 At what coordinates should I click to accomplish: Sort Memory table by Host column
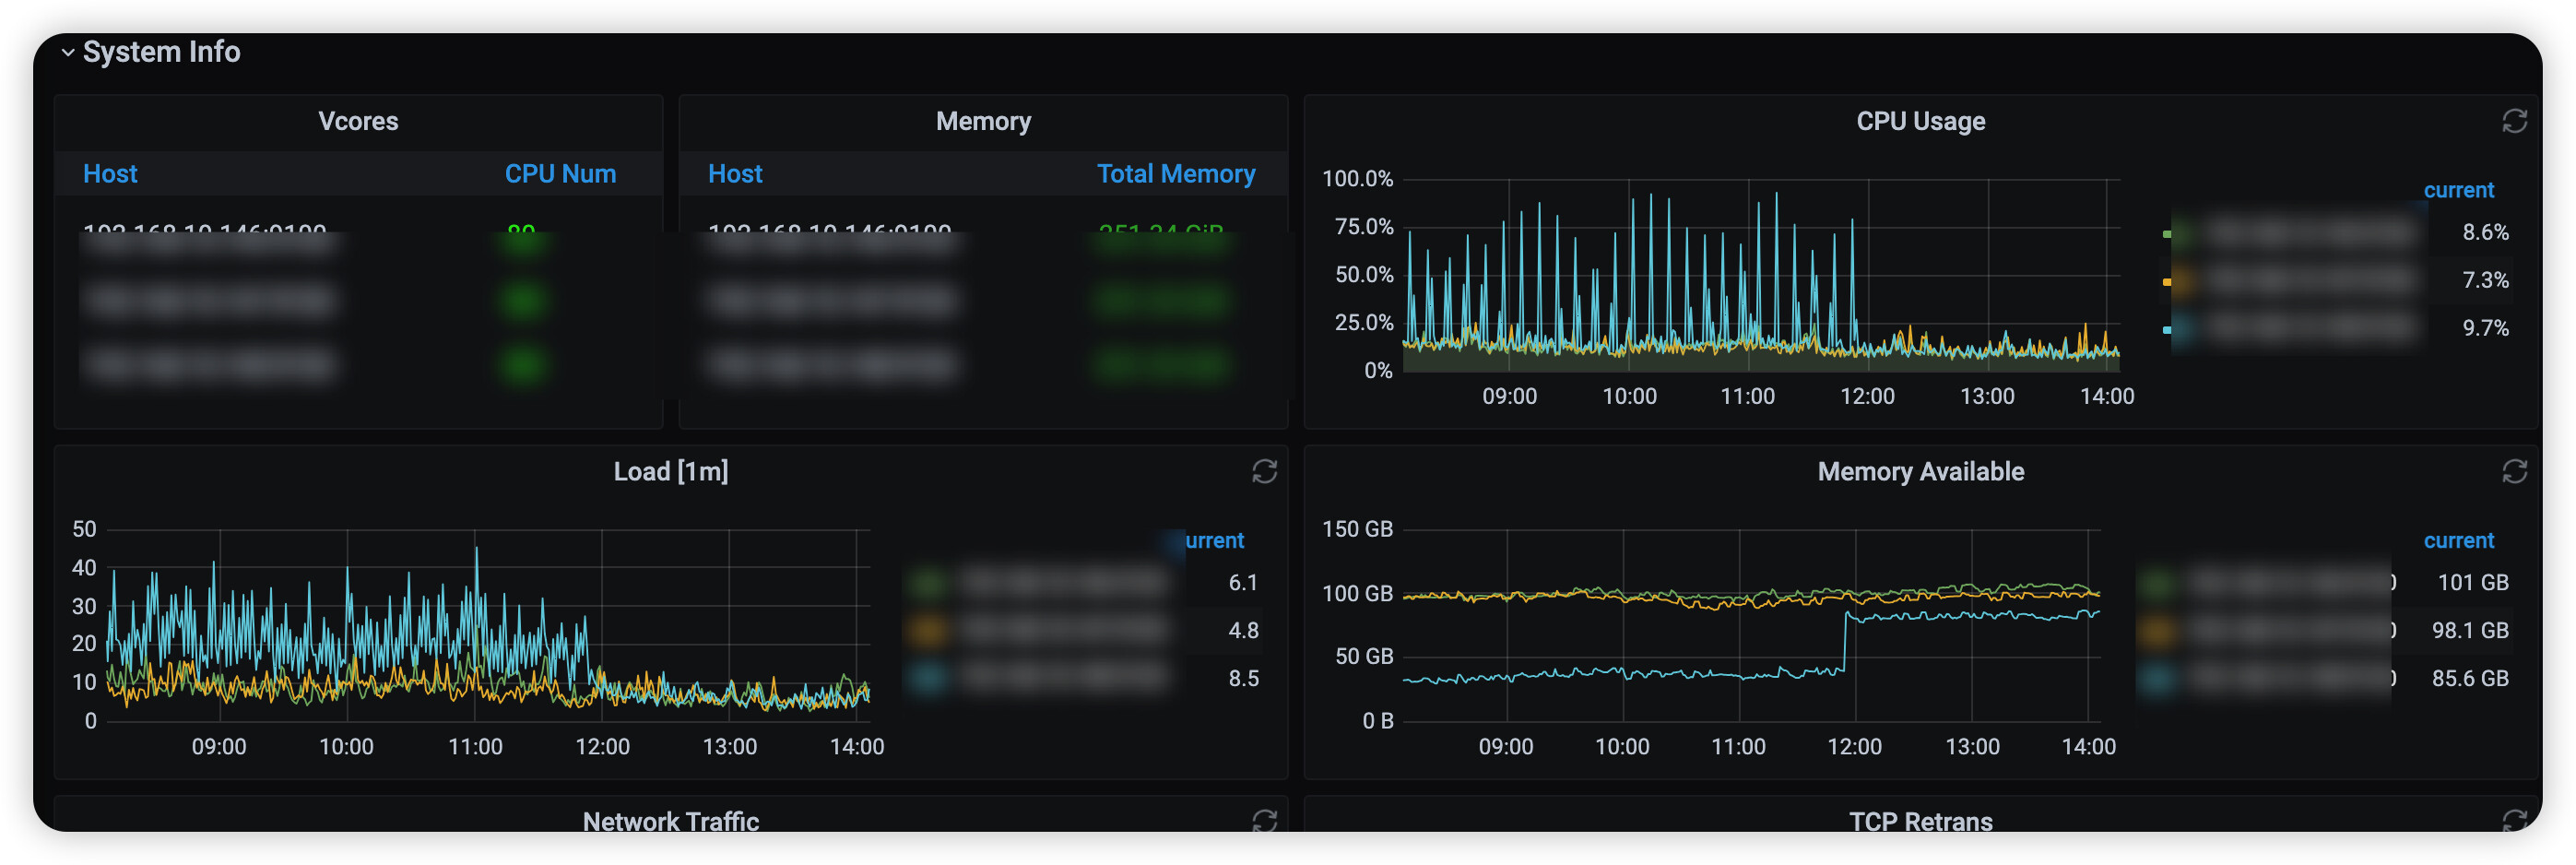[735, 174]
